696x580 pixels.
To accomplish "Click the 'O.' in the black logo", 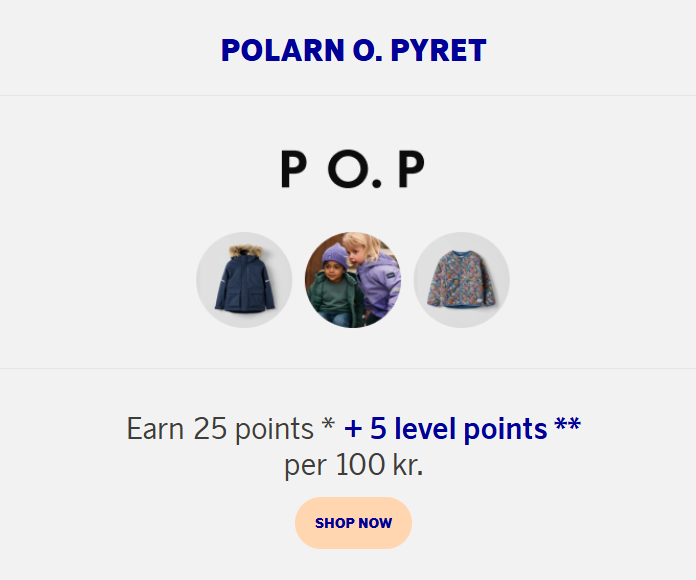I will click(x=354, y=170).
